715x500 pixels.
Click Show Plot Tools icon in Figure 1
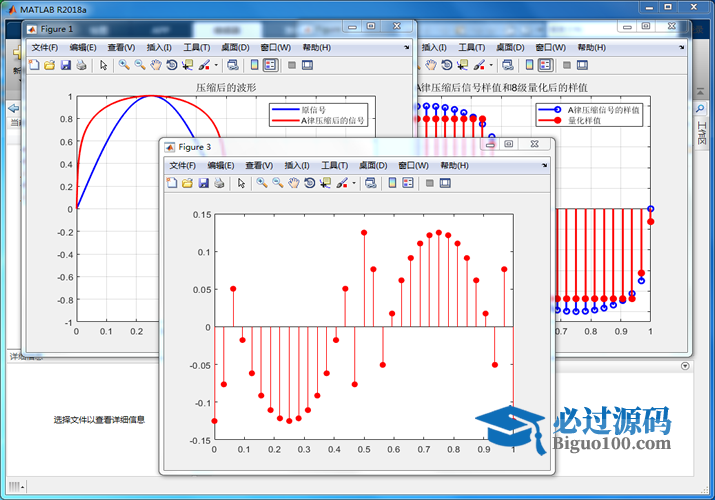click(307, 65)
